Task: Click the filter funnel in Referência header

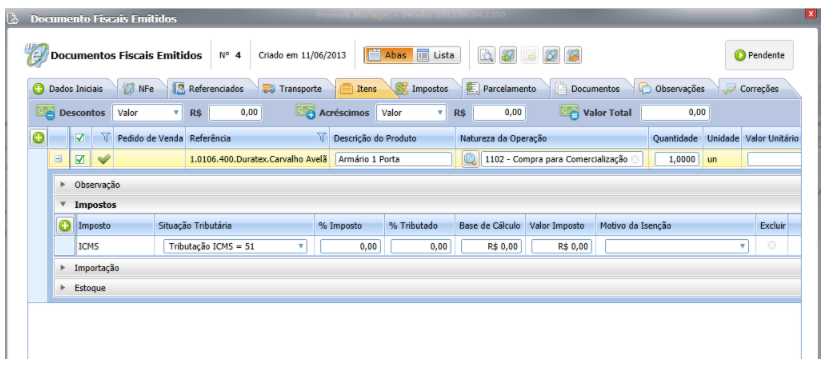Action: [321, 138]
